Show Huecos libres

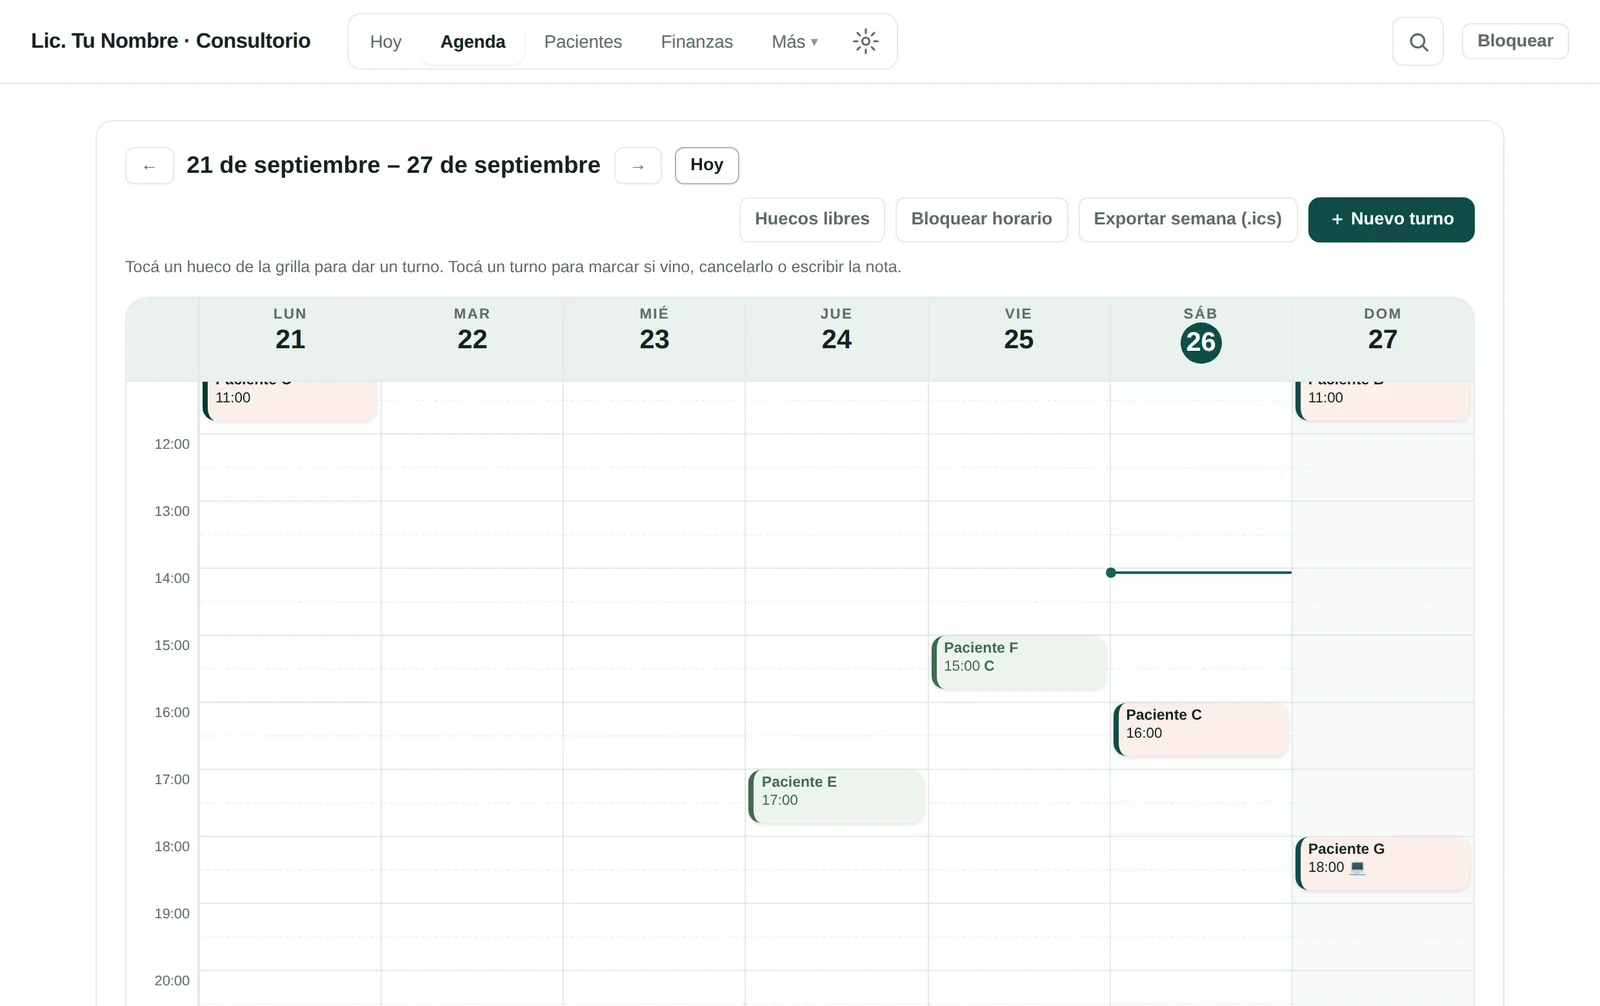click(812, 219)
